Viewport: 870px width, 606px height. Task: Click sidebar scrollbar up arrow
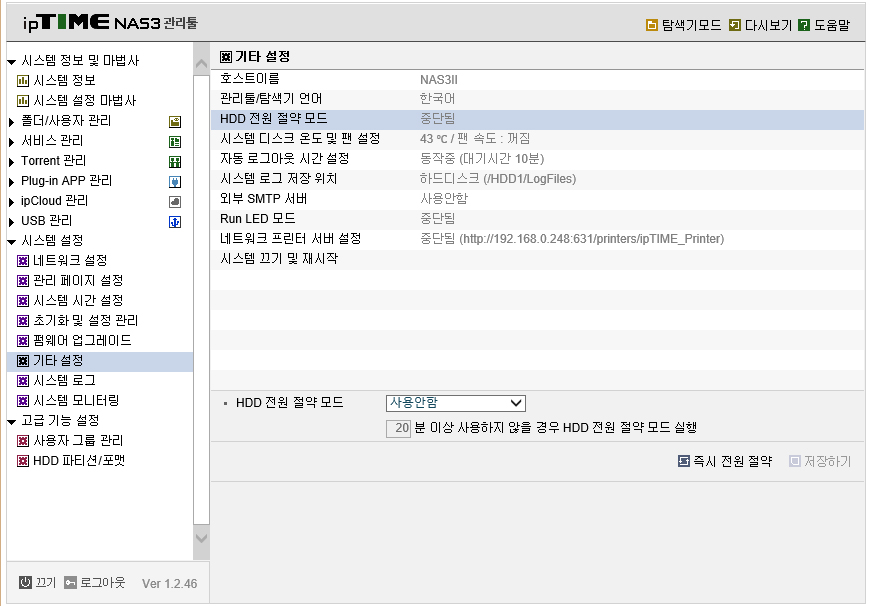pyautogui.click(x=201, y=64)
